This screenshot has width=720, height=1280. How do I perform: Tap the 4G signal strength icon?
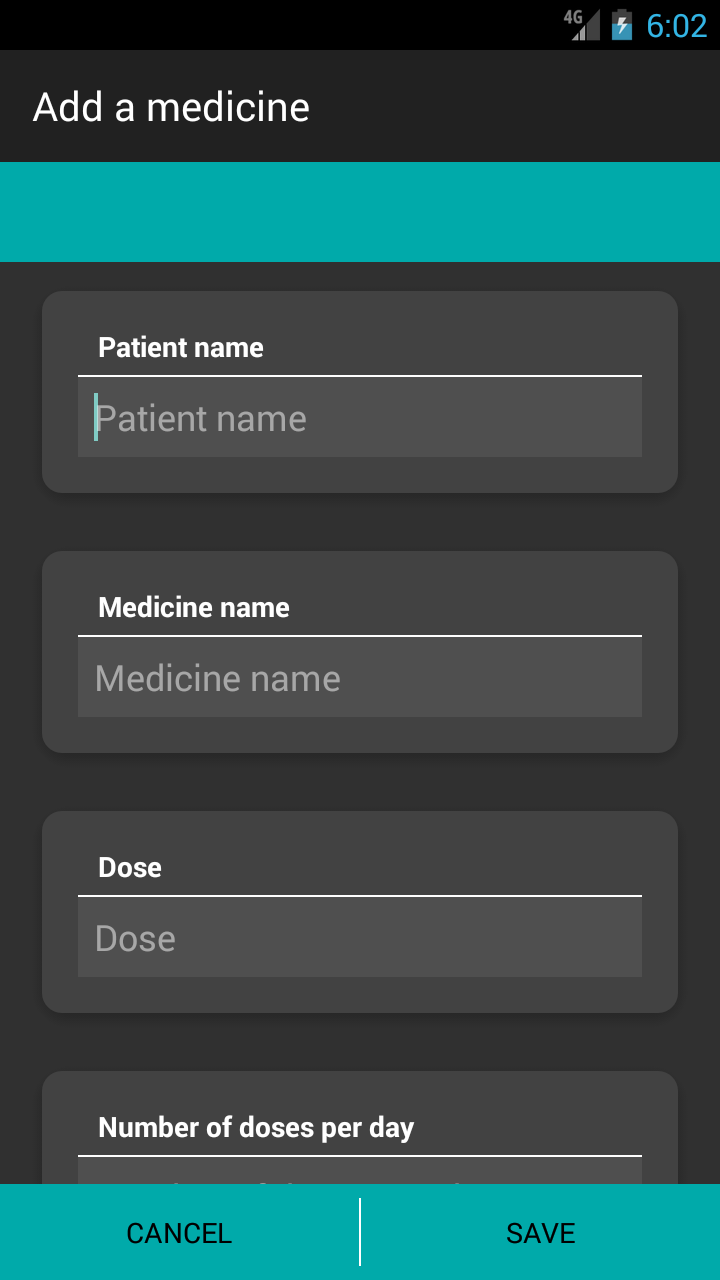[582, 24]
